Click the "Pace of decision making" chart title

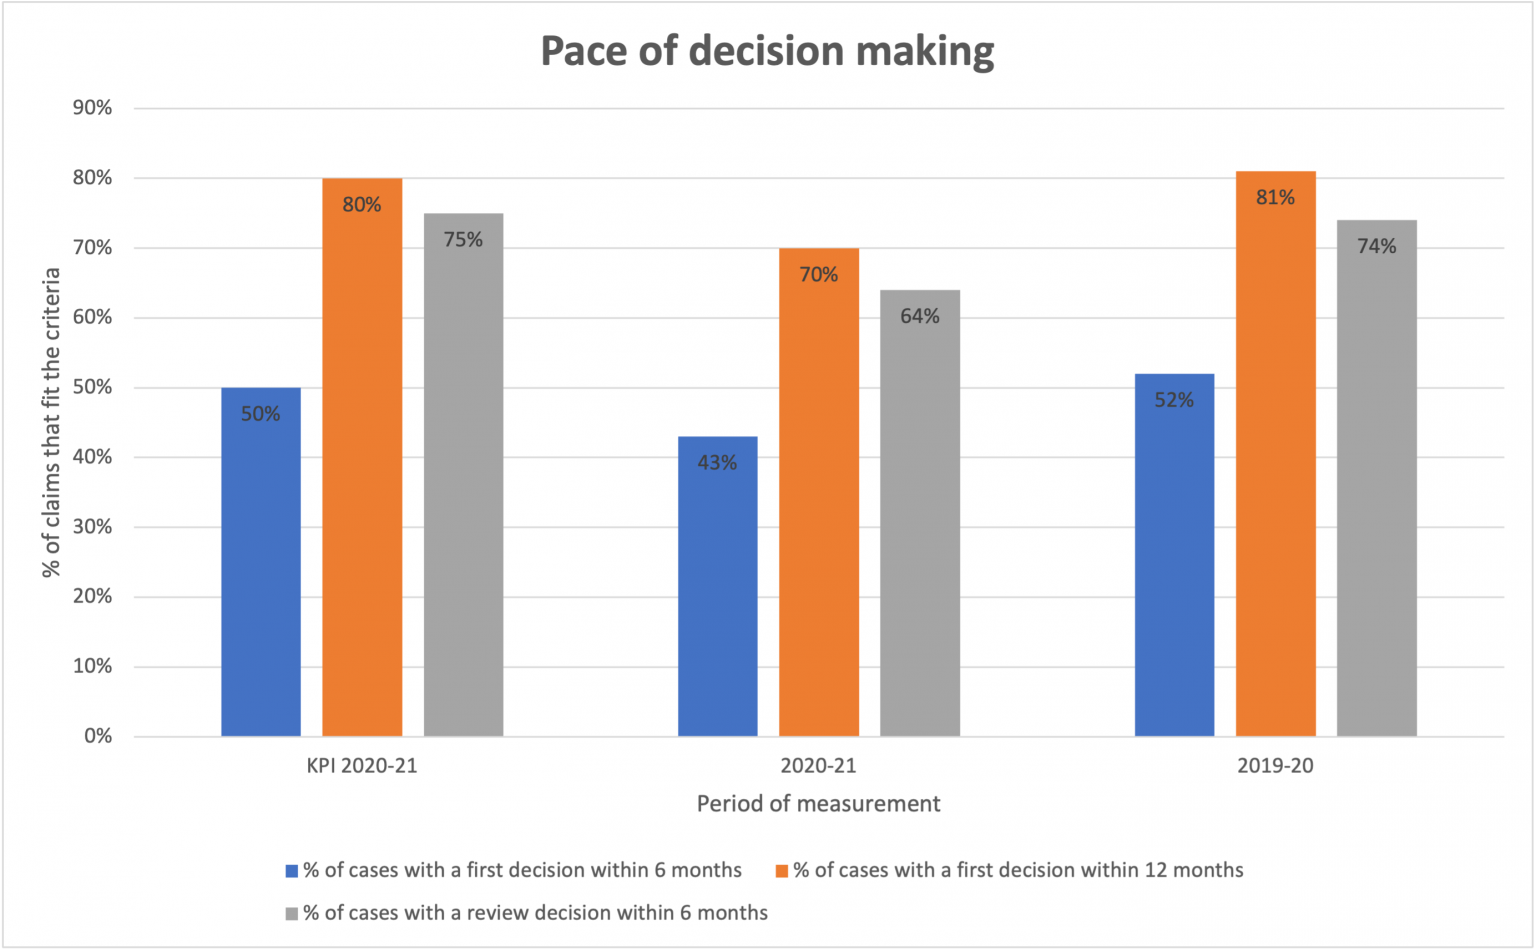click(x=767, y=50)
